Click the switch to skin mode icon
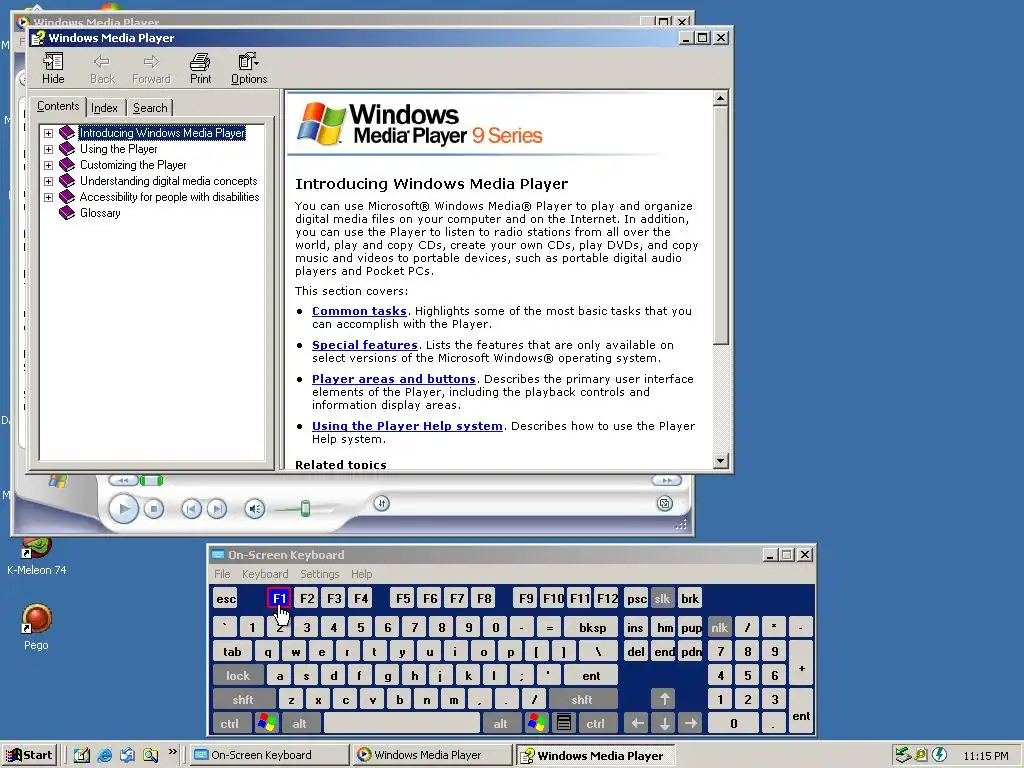Screen dimensions: 1024x768 point(665,504)
